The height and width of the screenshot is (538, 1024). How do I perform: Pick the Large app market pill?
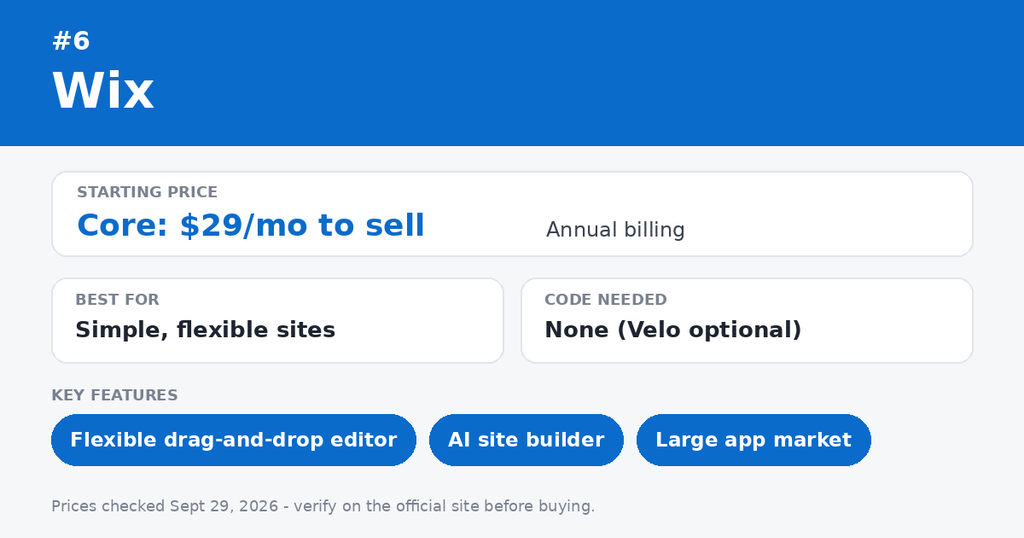tap(754, 440)
